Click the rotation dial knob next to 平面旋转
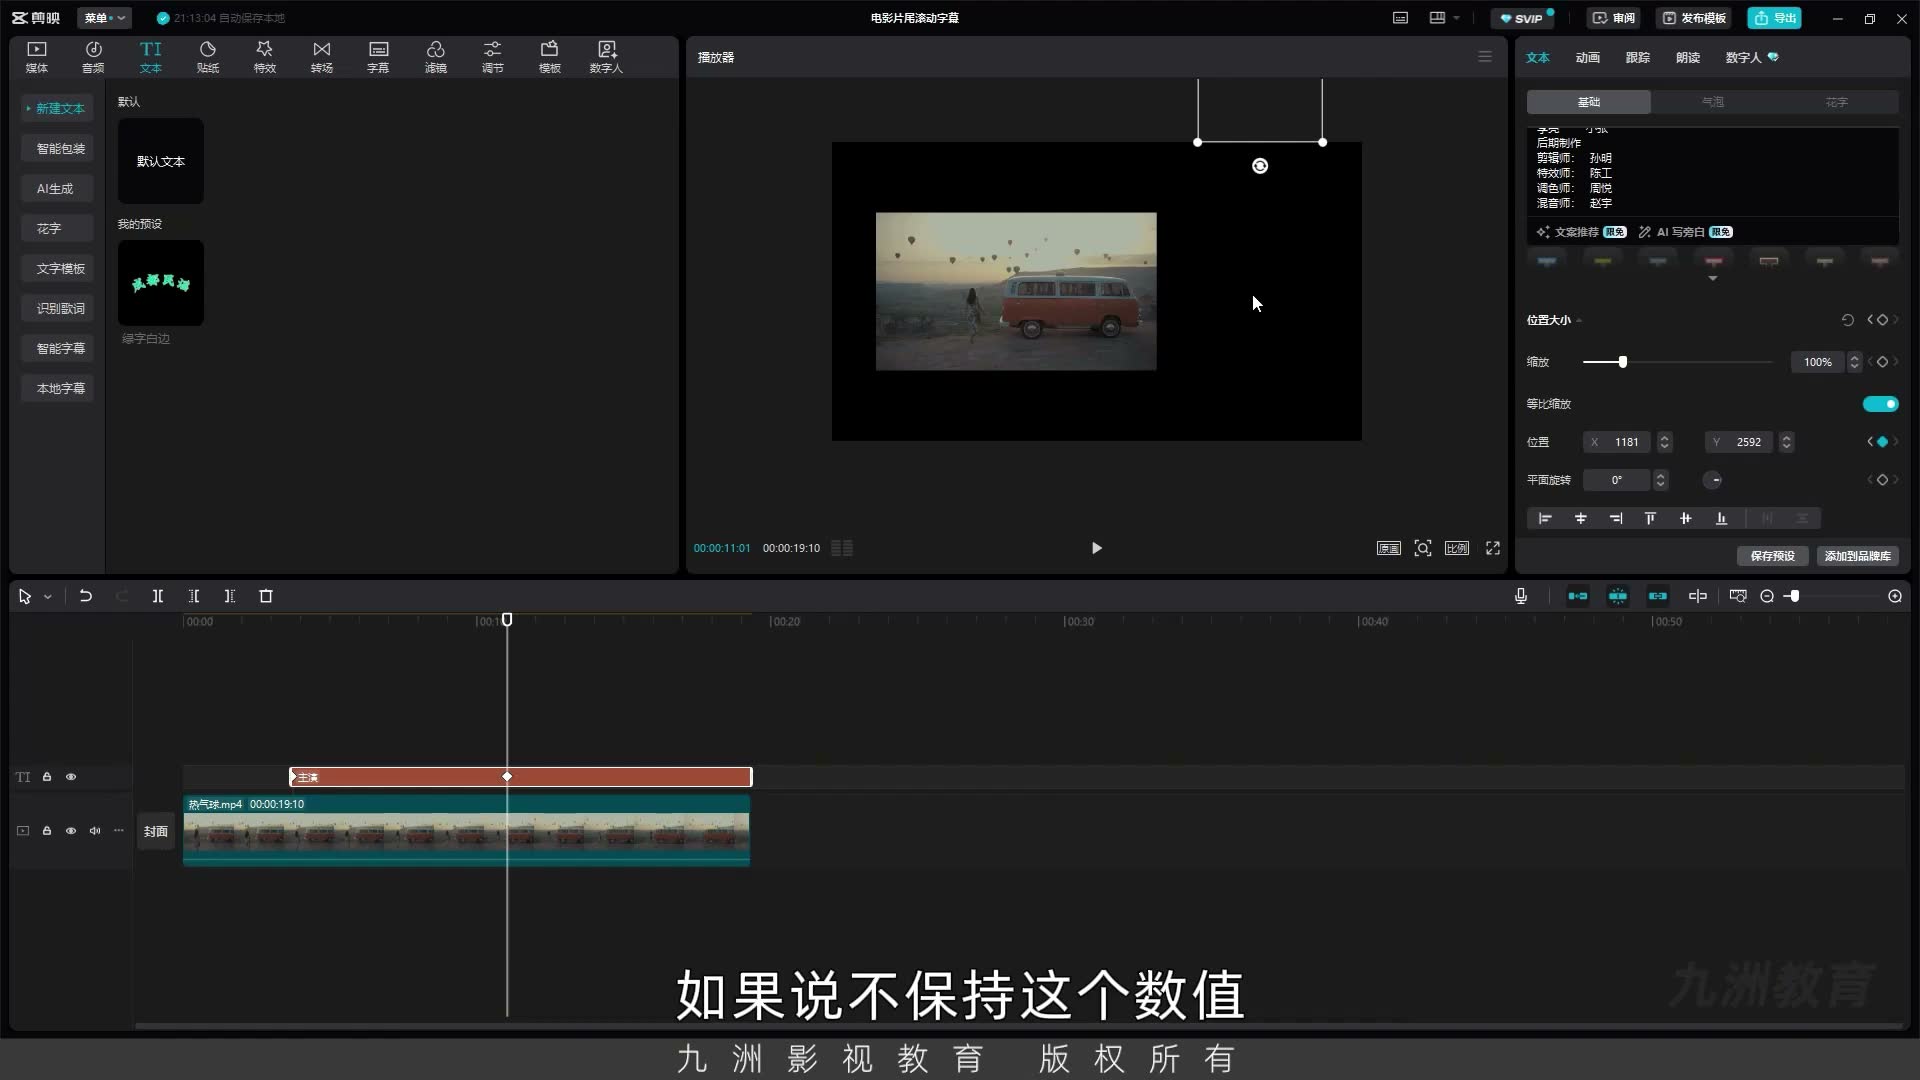1920x1080 pixels. point(1713,480)
